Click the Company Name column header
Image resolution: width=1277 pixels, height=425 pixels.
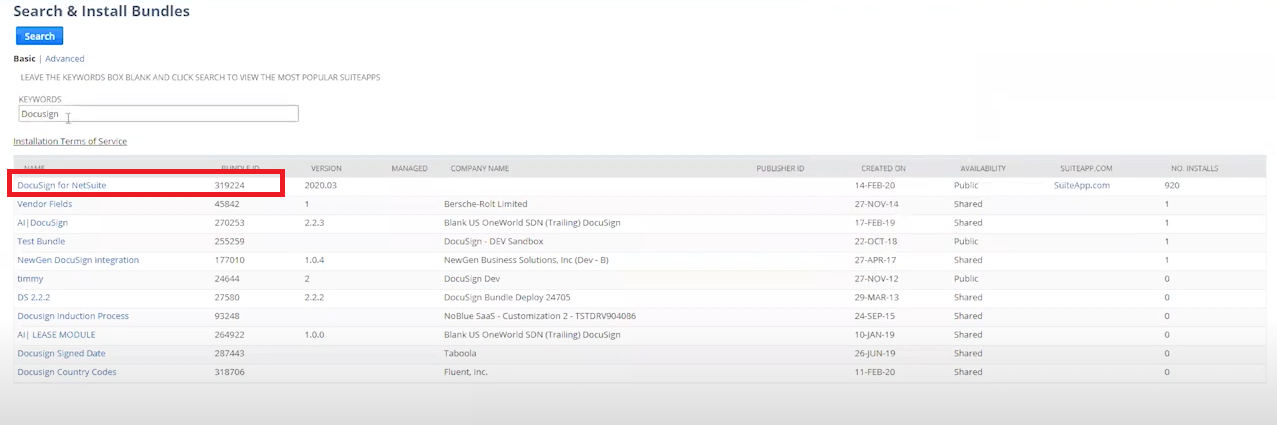point(480,168)
